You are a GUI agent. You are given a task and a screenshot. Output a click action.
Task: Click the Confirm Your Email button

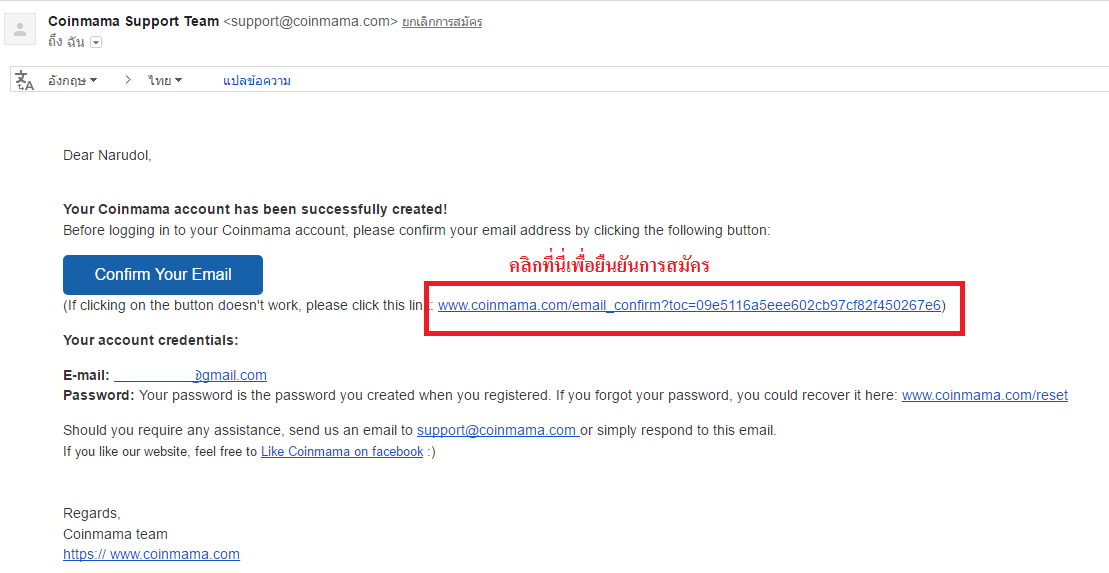tap(163, 274)
